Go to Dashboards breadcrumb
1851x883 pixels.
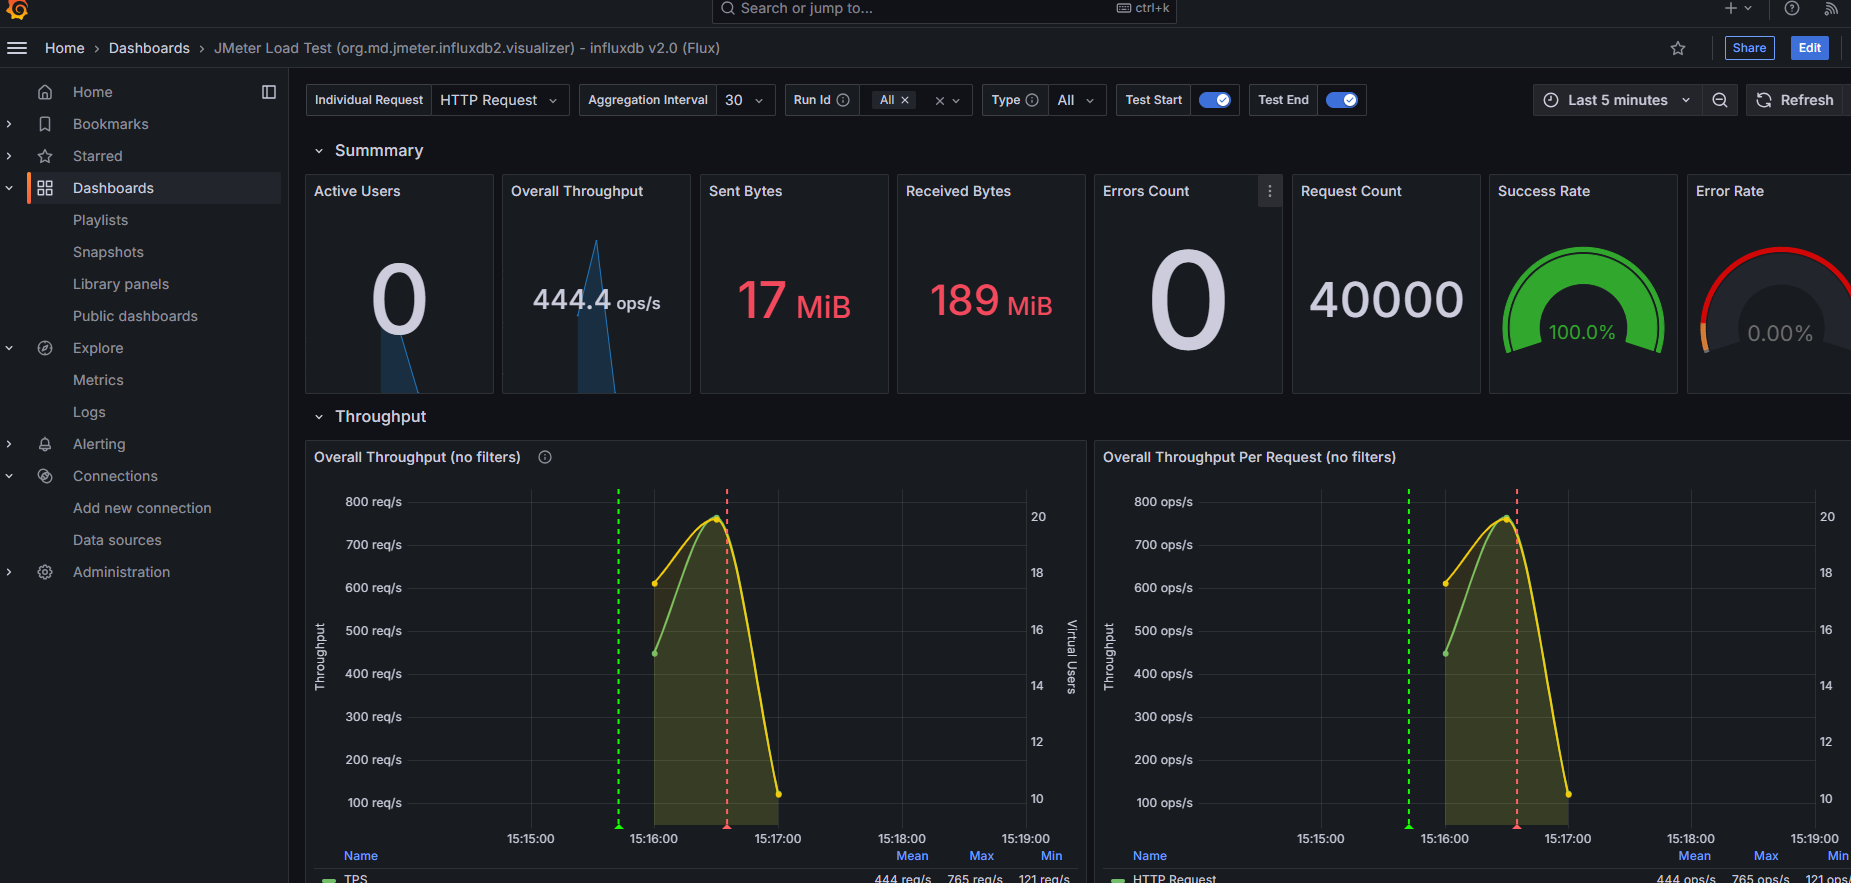pos(149,48)
